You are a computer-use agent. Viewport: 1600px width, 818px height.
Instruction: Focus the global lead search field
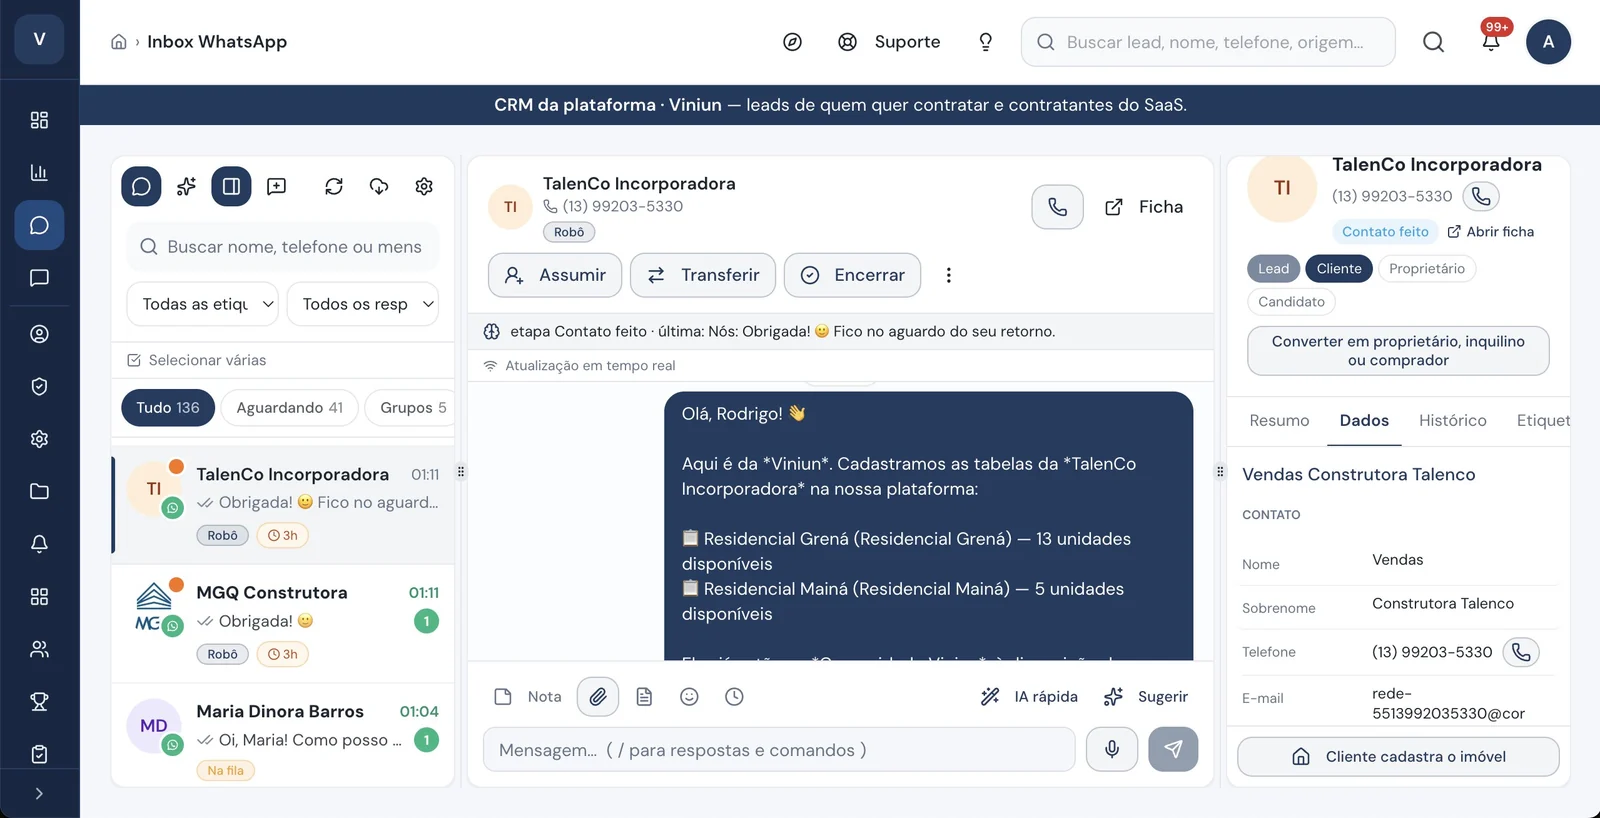click(x=1208, y=42)
